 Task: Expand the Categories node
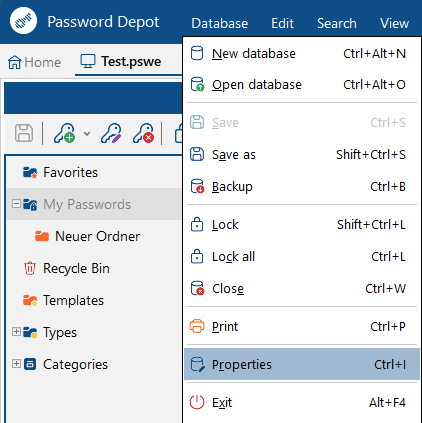tap(16, 363)
